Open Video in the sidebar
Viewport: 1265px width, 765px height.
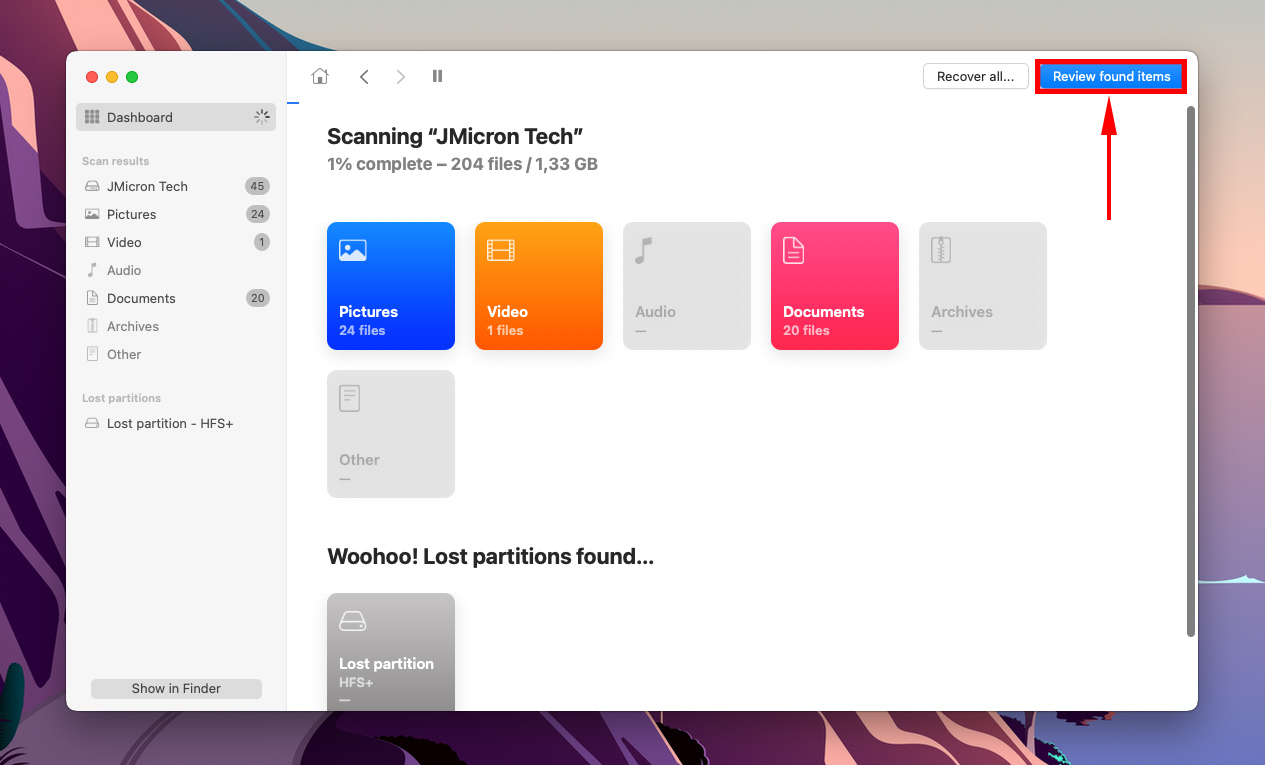(x=176, y=242)
